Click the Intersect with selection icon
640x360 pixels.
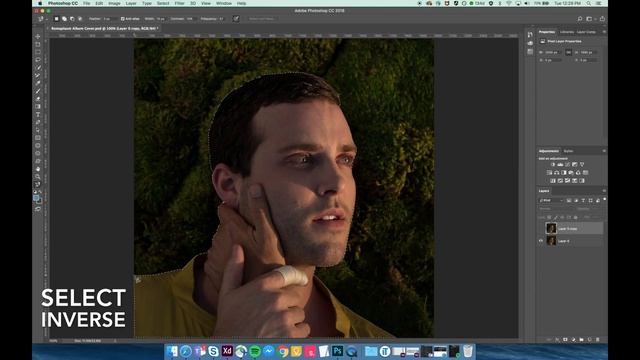tap(80, 19)
